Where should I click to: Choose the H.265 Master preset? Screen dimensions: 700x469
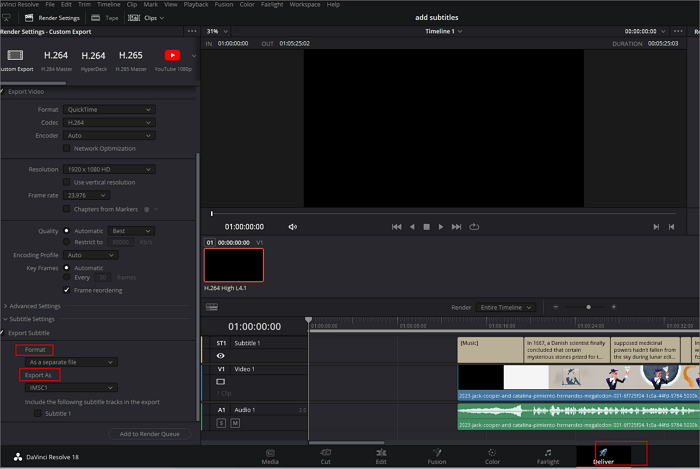131,60
